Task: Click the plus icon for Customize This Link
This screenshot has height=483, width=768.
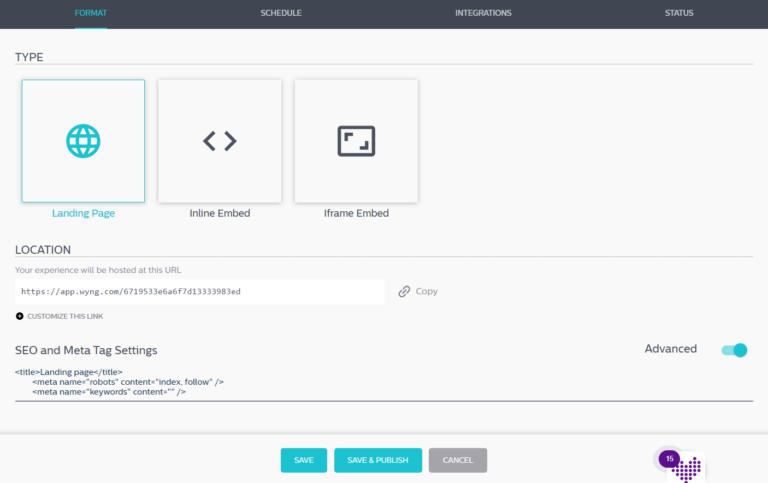Action: tap(20, 316)
